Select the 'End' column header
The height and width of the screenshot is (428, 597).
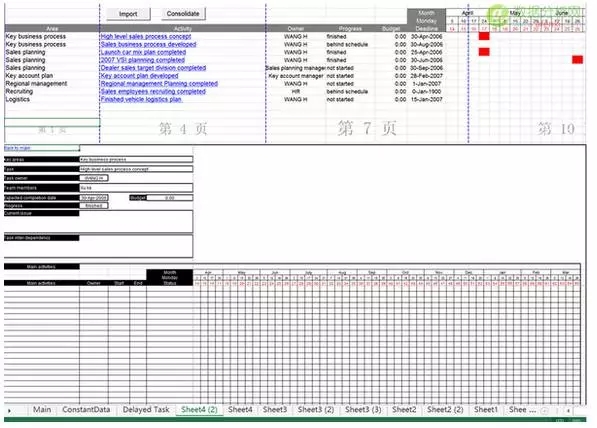click(138, 283)
